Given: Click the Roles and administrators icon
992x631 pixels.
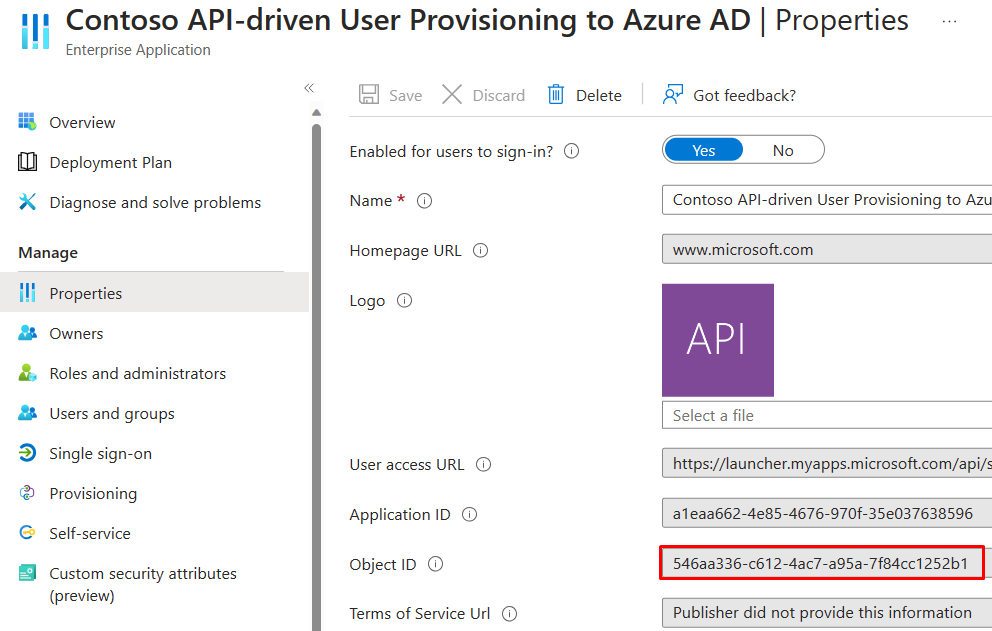Looking at the screenshot, I should pyautogui.click(x=27, y=373).
